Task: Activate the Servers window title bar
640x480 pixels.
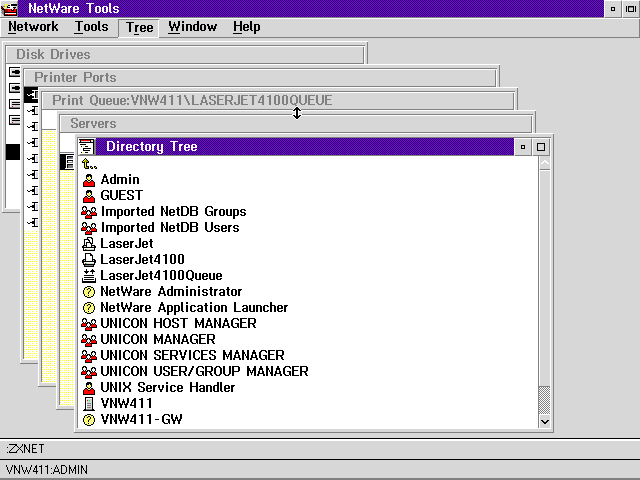Action: [296, 123]
